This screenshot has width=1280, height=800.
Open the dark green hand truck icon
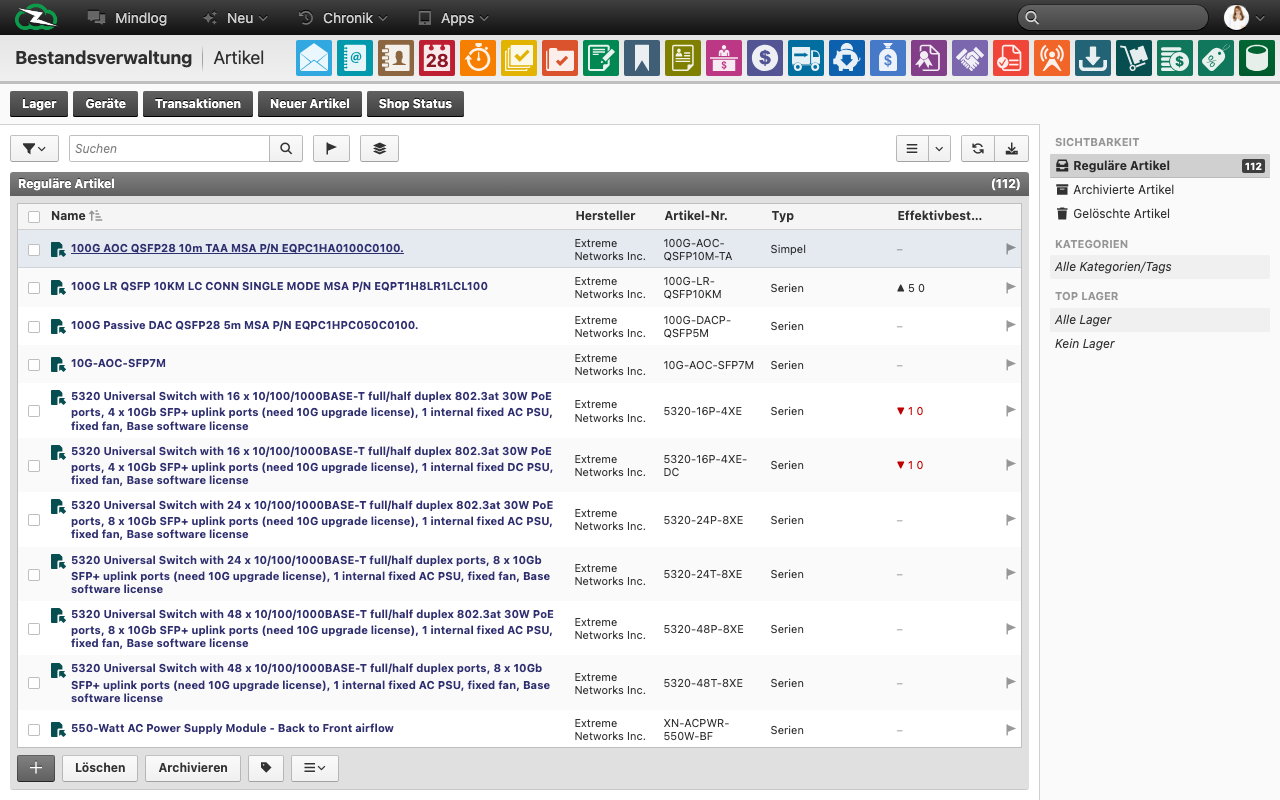1134,58
